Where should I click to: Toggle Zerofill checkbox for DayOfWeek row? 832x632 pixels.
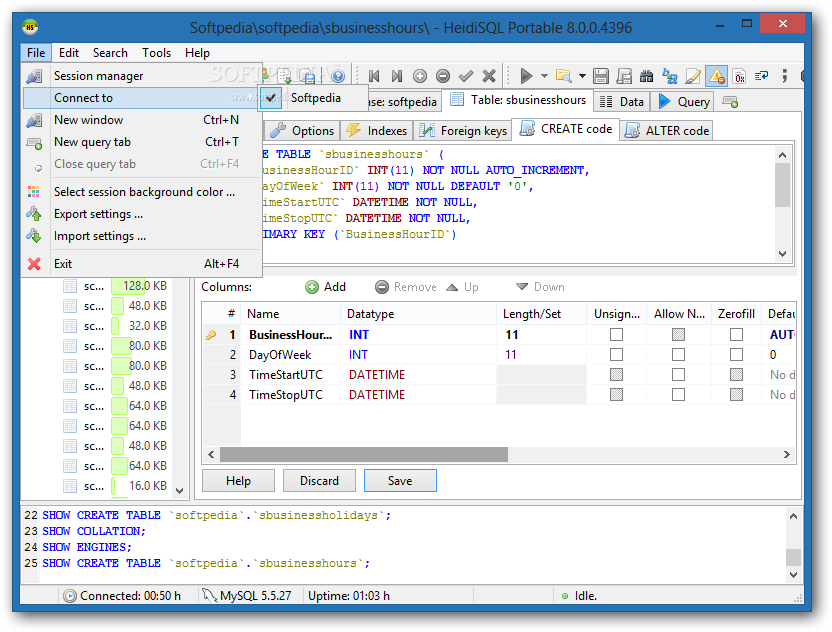736,355
